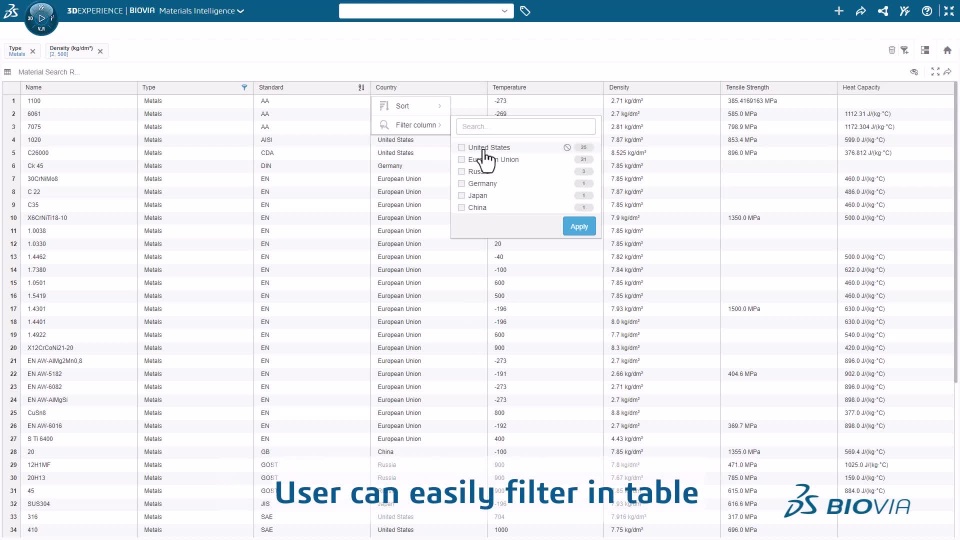Check the United States filter option
The width and height of the screenshot is (960, 540).
click(x=462, y=148)
